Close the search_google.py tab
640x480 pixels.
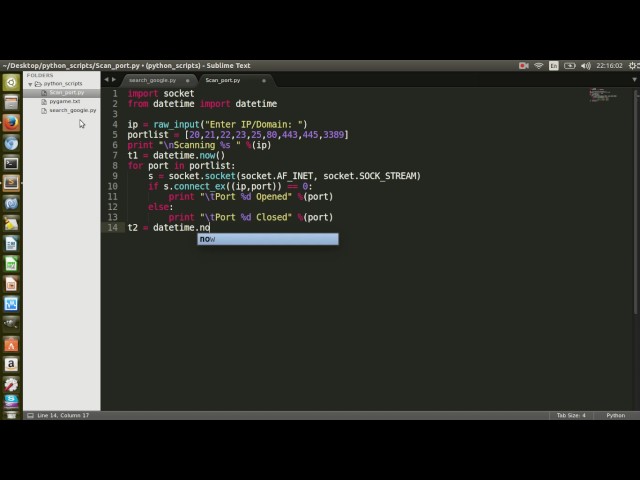[x=187, y=80]
